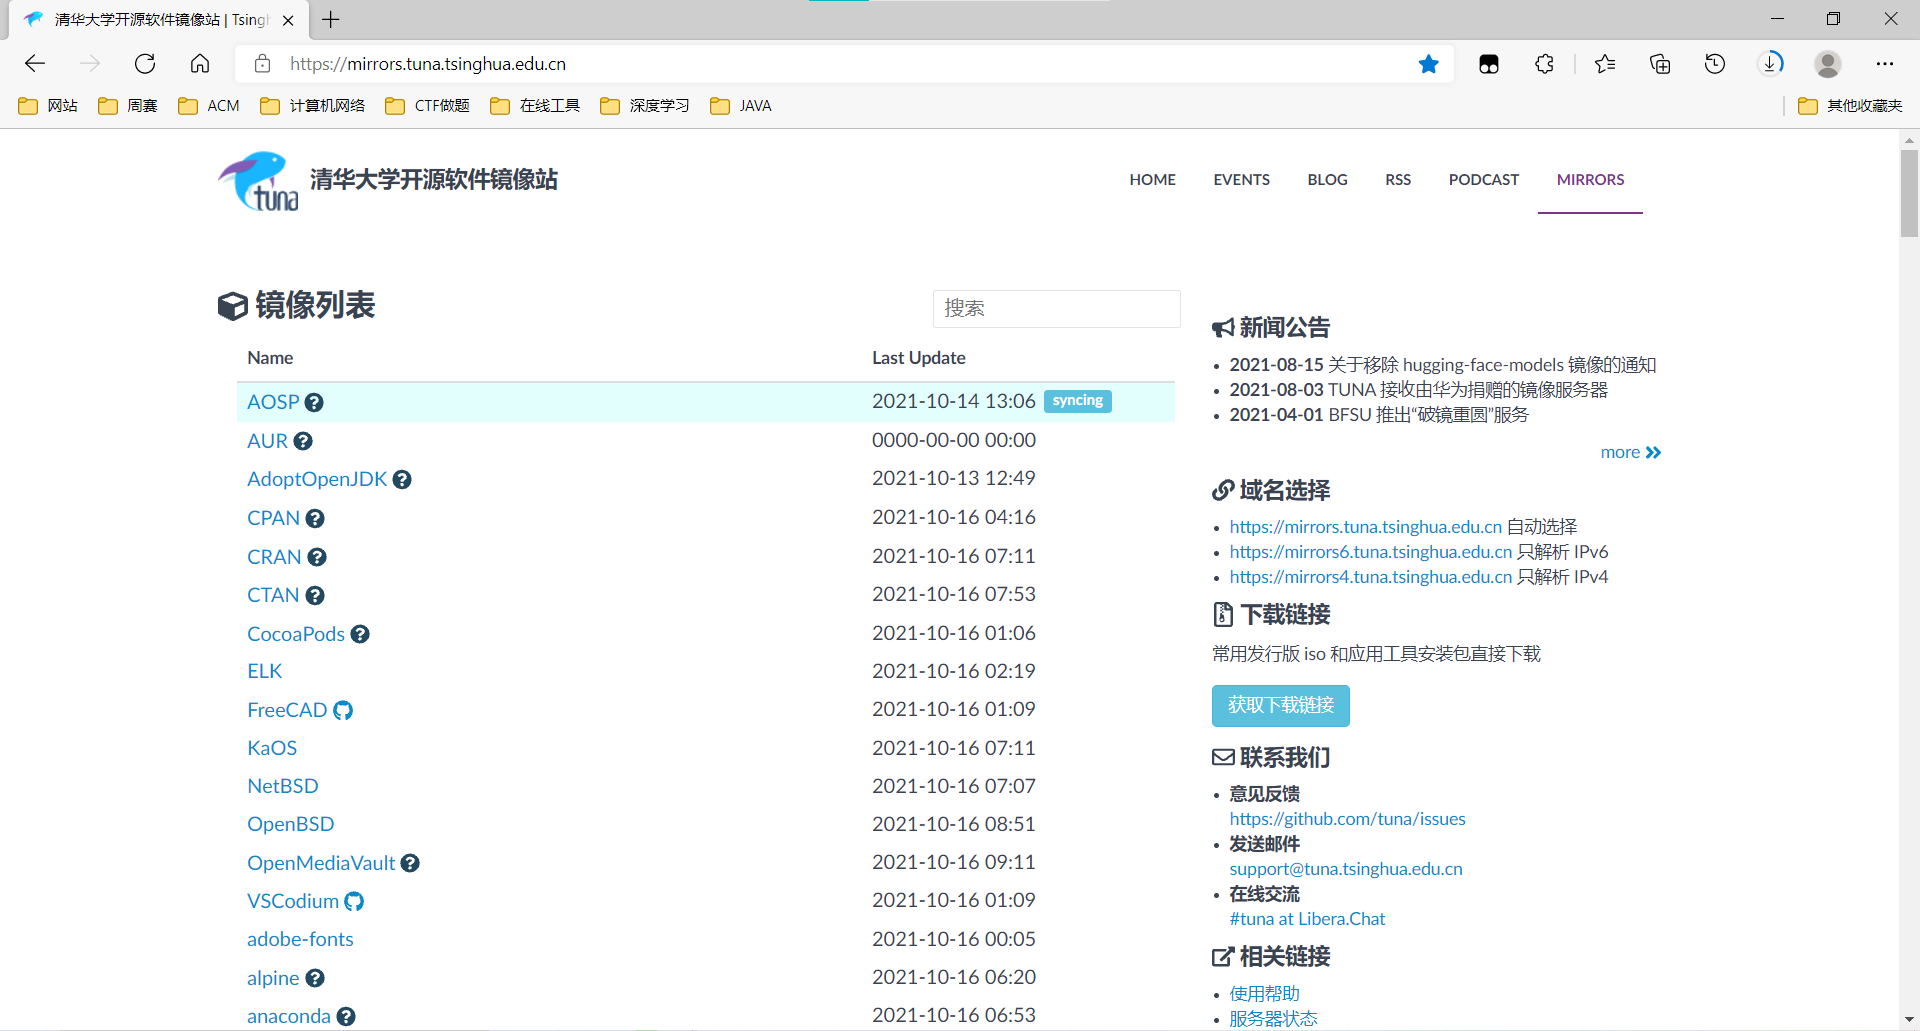Open the RSS navigation item
This screenshot has height=1031, width=1920.
coord(1398,180)
